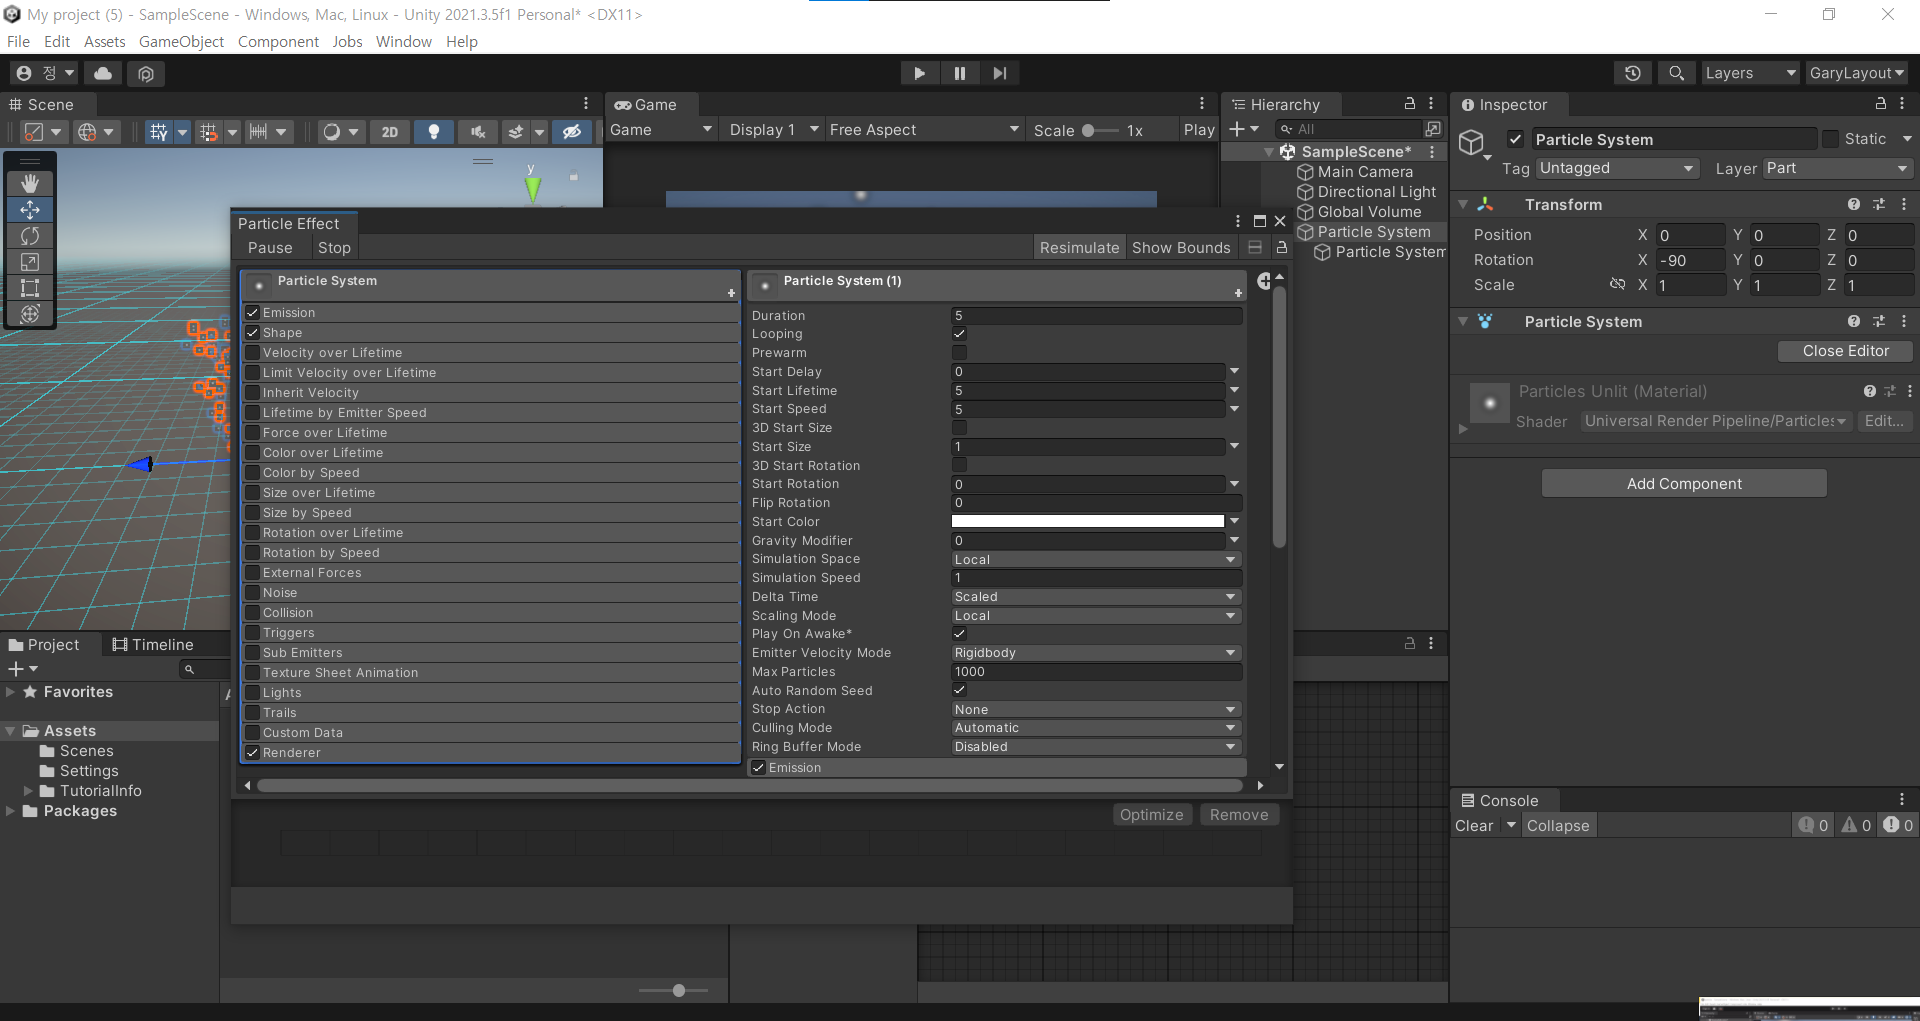The height and width of the screenshot is (1021, 1920).
Task: Click the Start Color white swatch
Action: pyautogui.click(x=1087, y=521)
